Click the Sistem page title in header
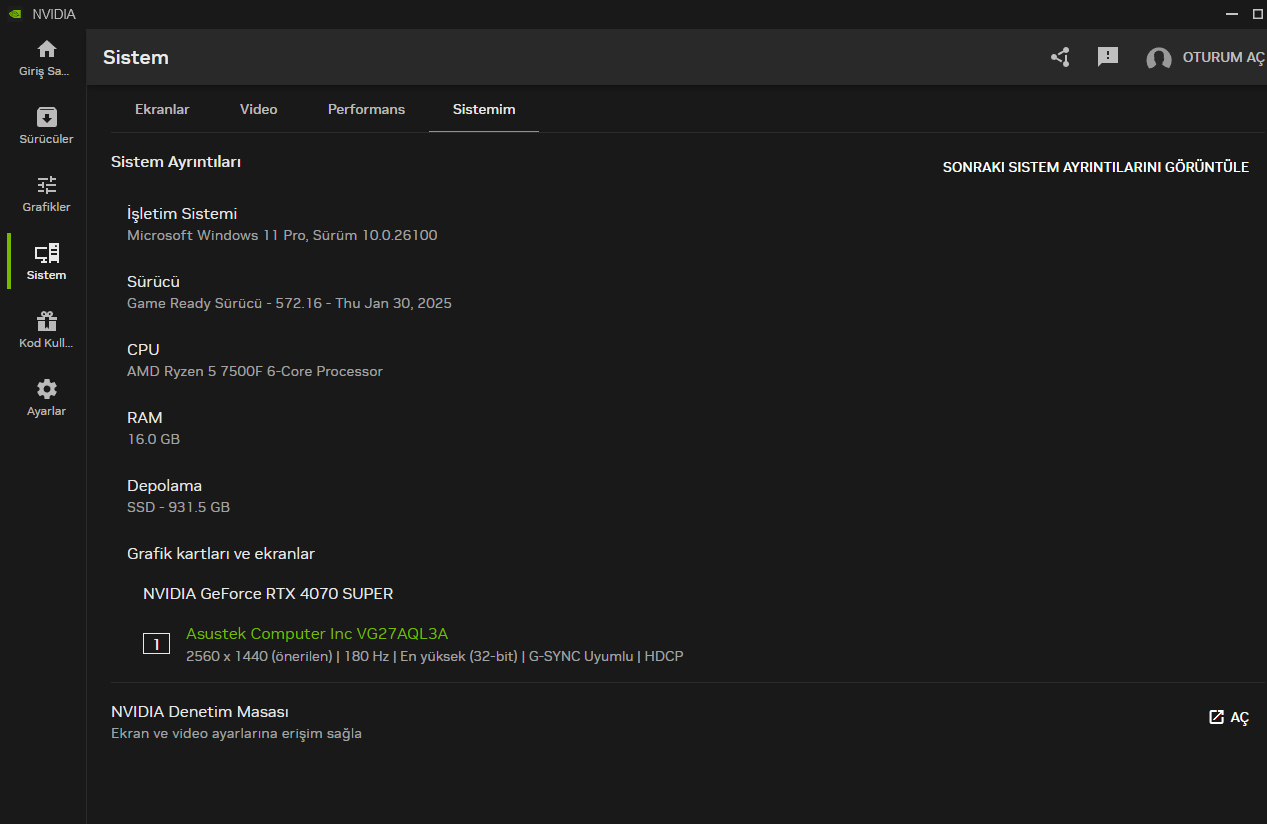This screenshot has width=1267, height=824. coord(136,57)
